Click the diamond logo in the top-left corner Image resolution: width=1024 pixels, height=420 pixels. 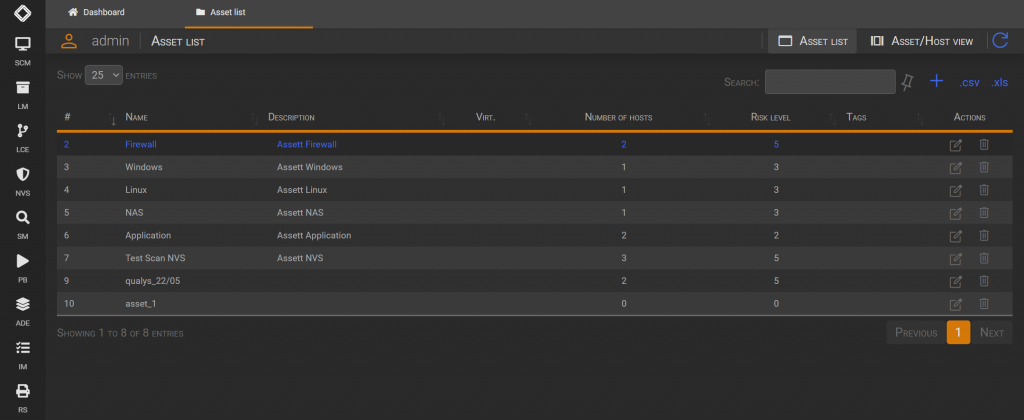coord(23,12)
